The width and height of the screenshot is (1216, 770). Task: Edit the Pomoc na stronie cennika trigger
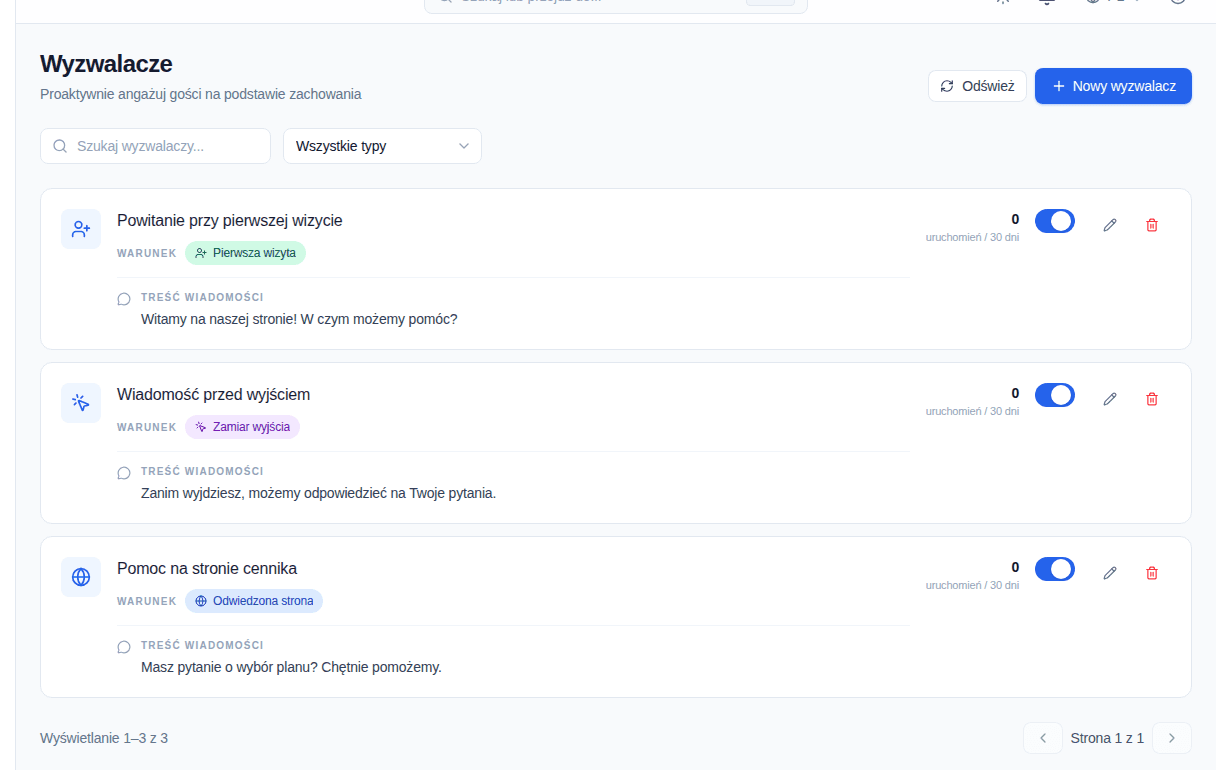coord(1110,573)
